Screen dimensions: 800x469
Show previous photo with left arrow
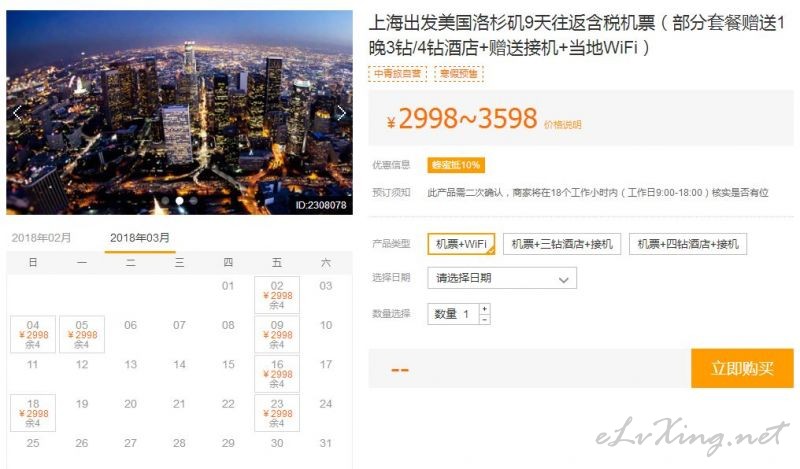[x=18, y=113]
